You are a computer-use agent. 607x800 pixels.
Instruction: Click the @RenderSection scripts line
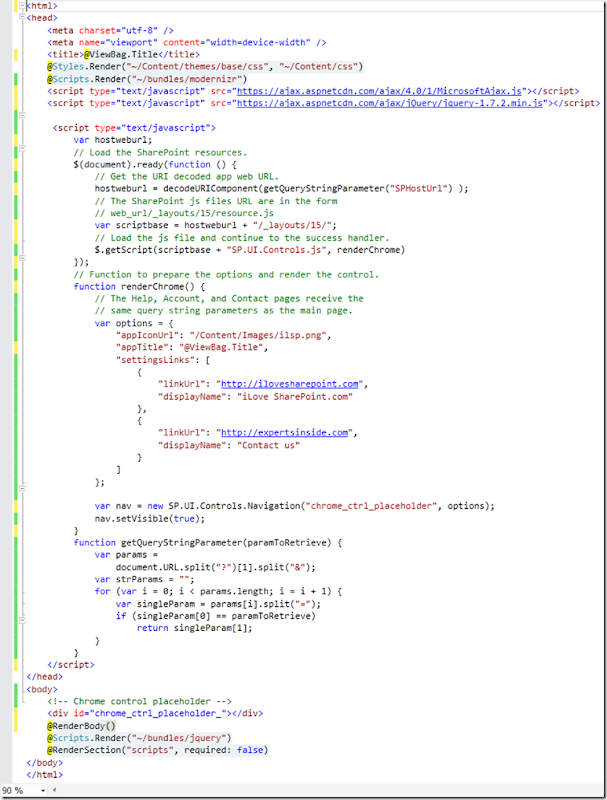click(x=158, y=751)
